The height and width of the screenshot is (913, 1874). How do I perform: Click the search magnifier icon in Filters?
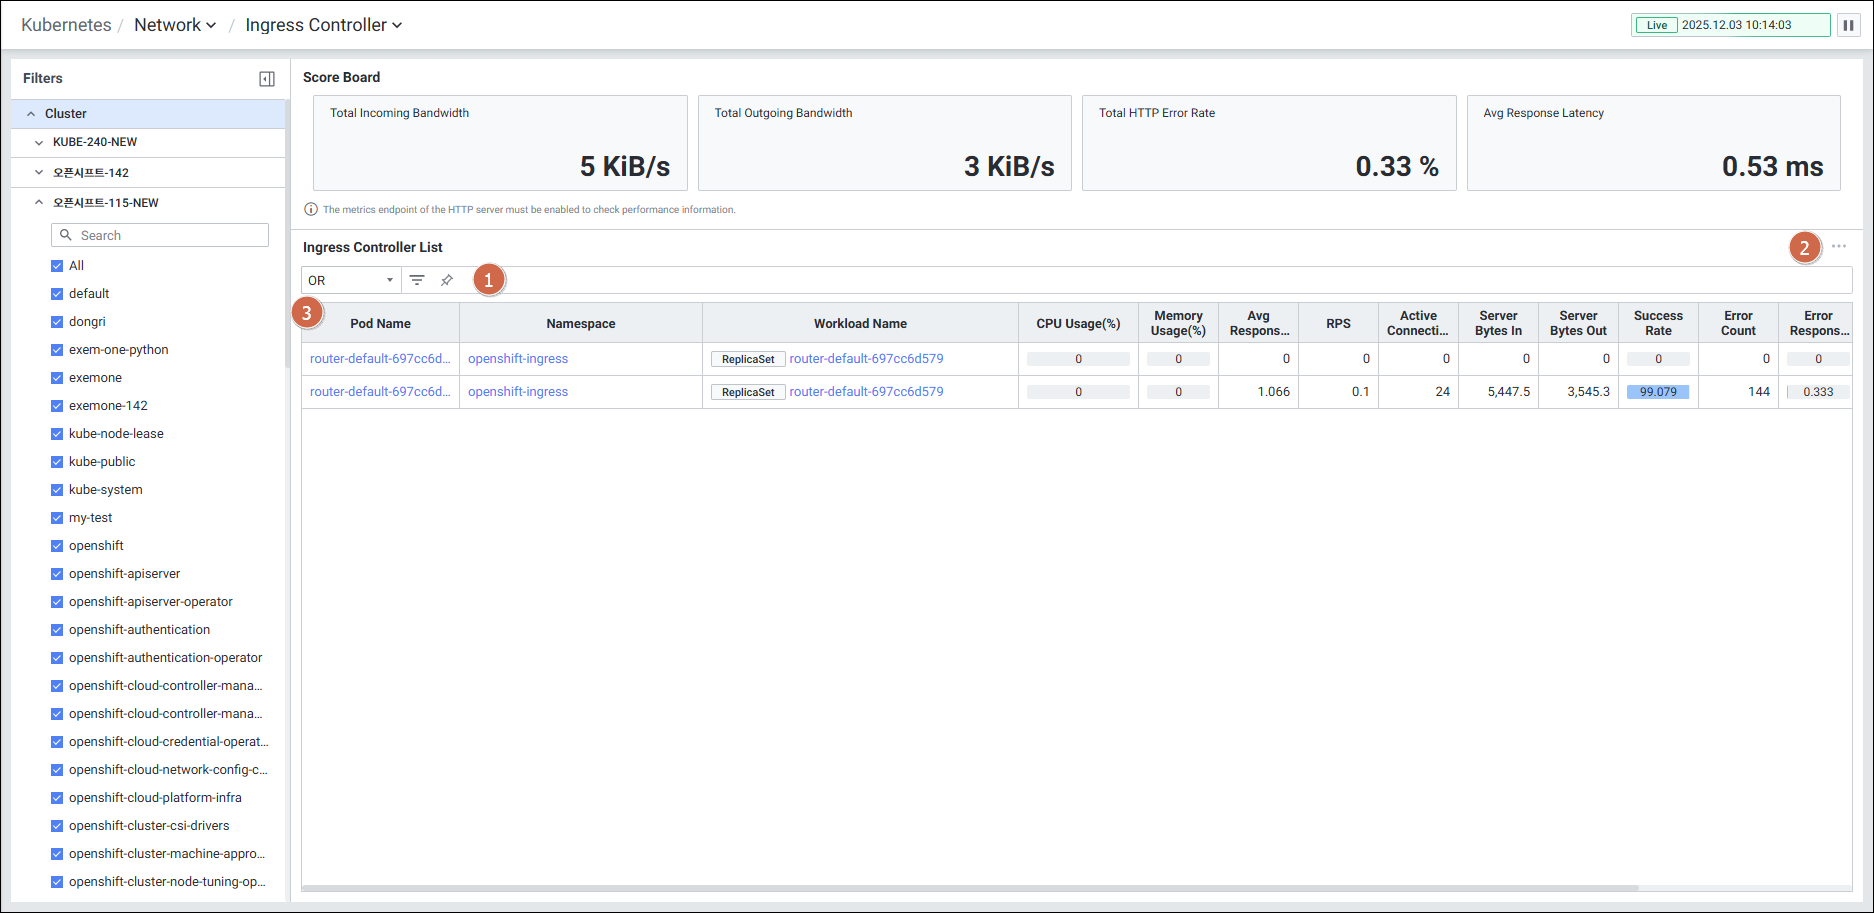tap(66, 235)
